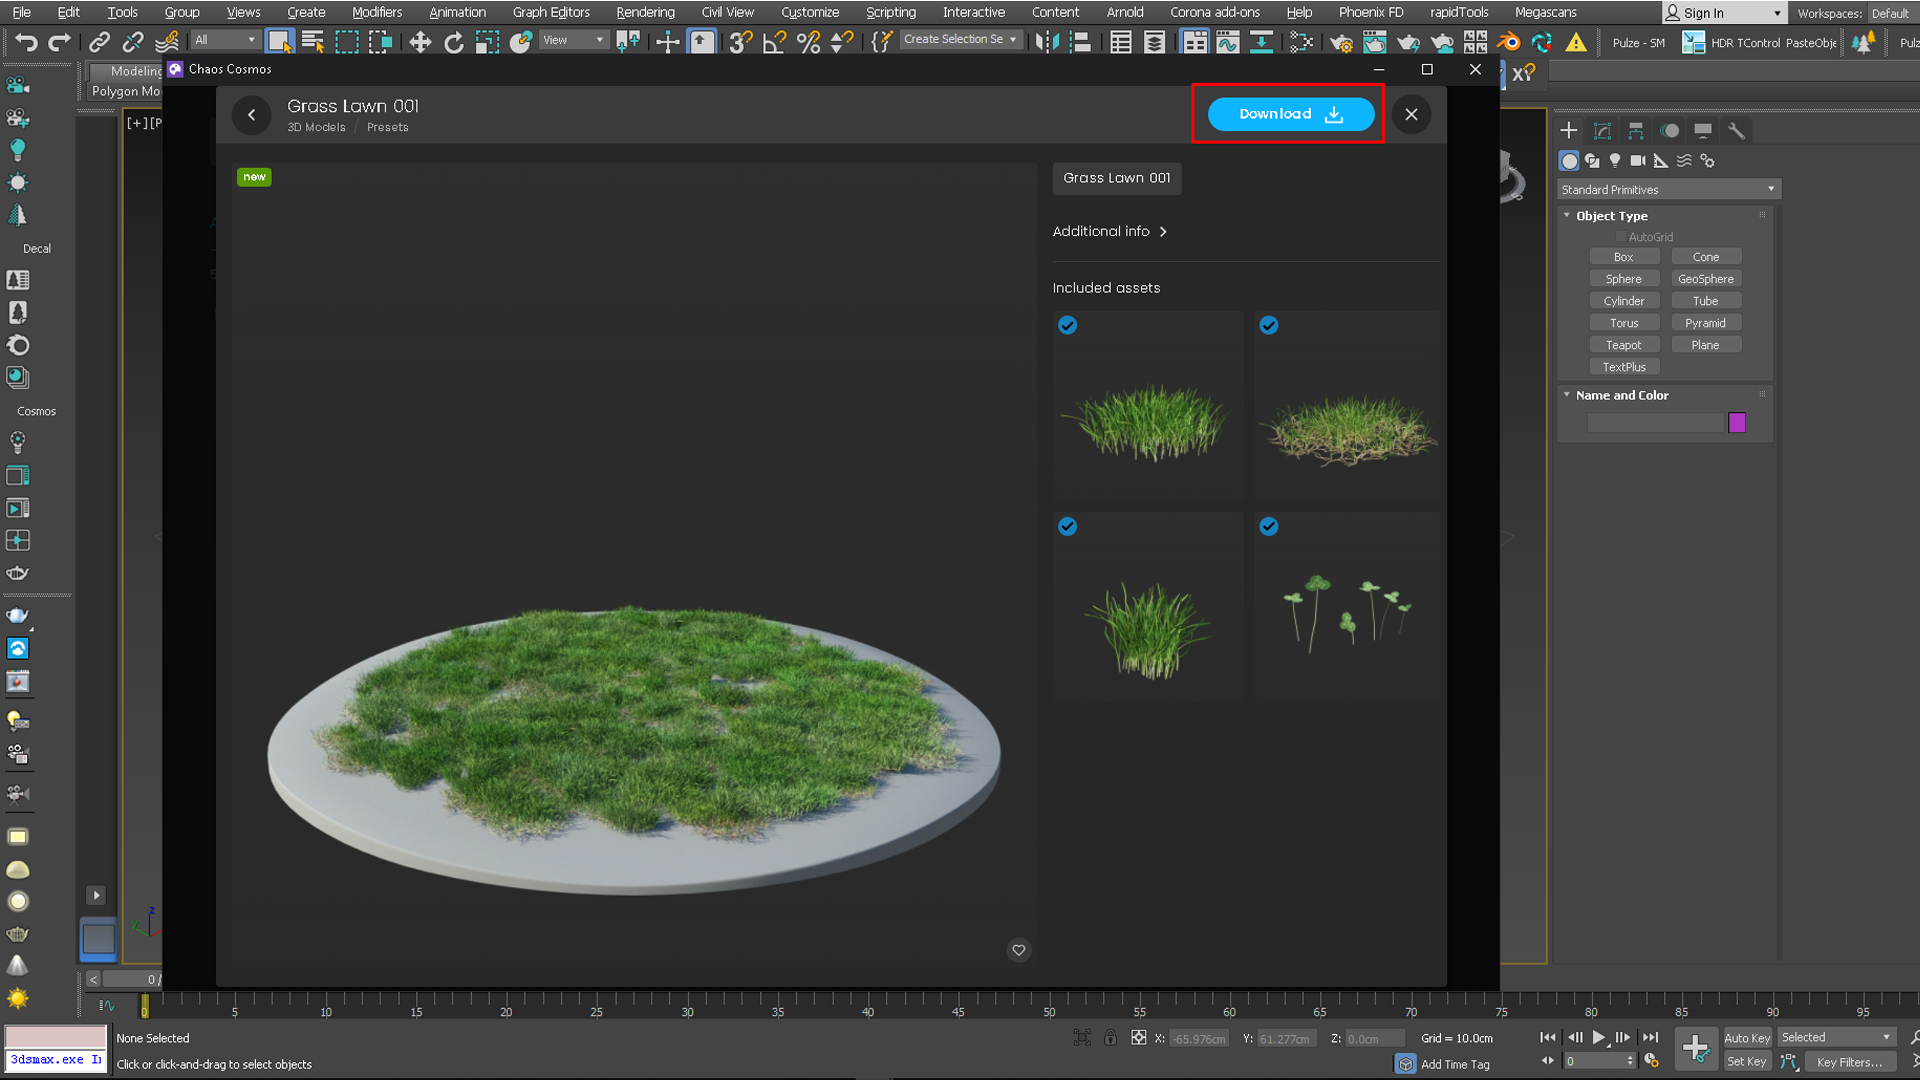Create a Teapot primitive
1920x1080 pixels.
[1624, 345]
